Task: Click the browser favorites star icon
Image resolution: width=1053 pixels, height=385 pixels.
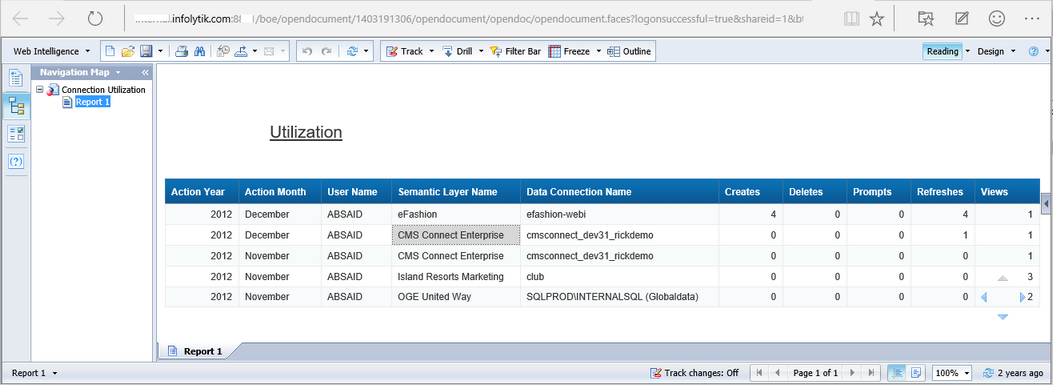Action: 876,19
